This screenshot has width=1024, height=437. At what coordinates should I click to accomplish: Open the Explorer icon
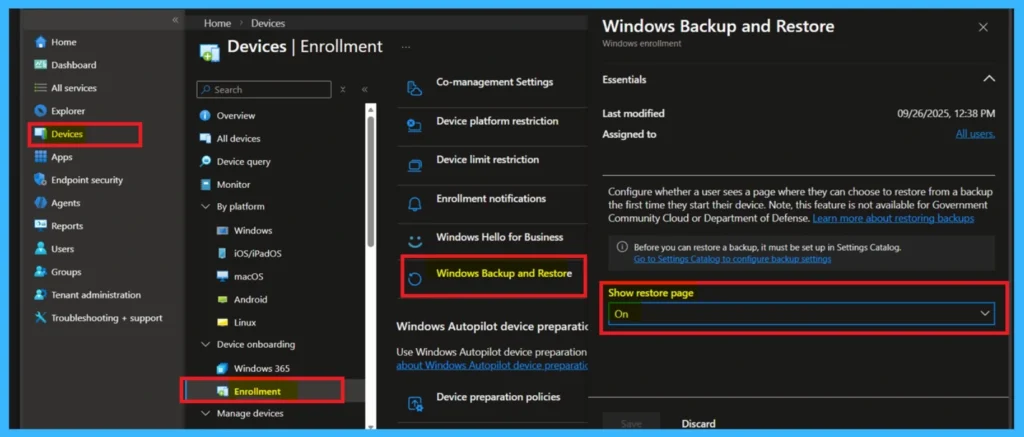coord(40,111)
